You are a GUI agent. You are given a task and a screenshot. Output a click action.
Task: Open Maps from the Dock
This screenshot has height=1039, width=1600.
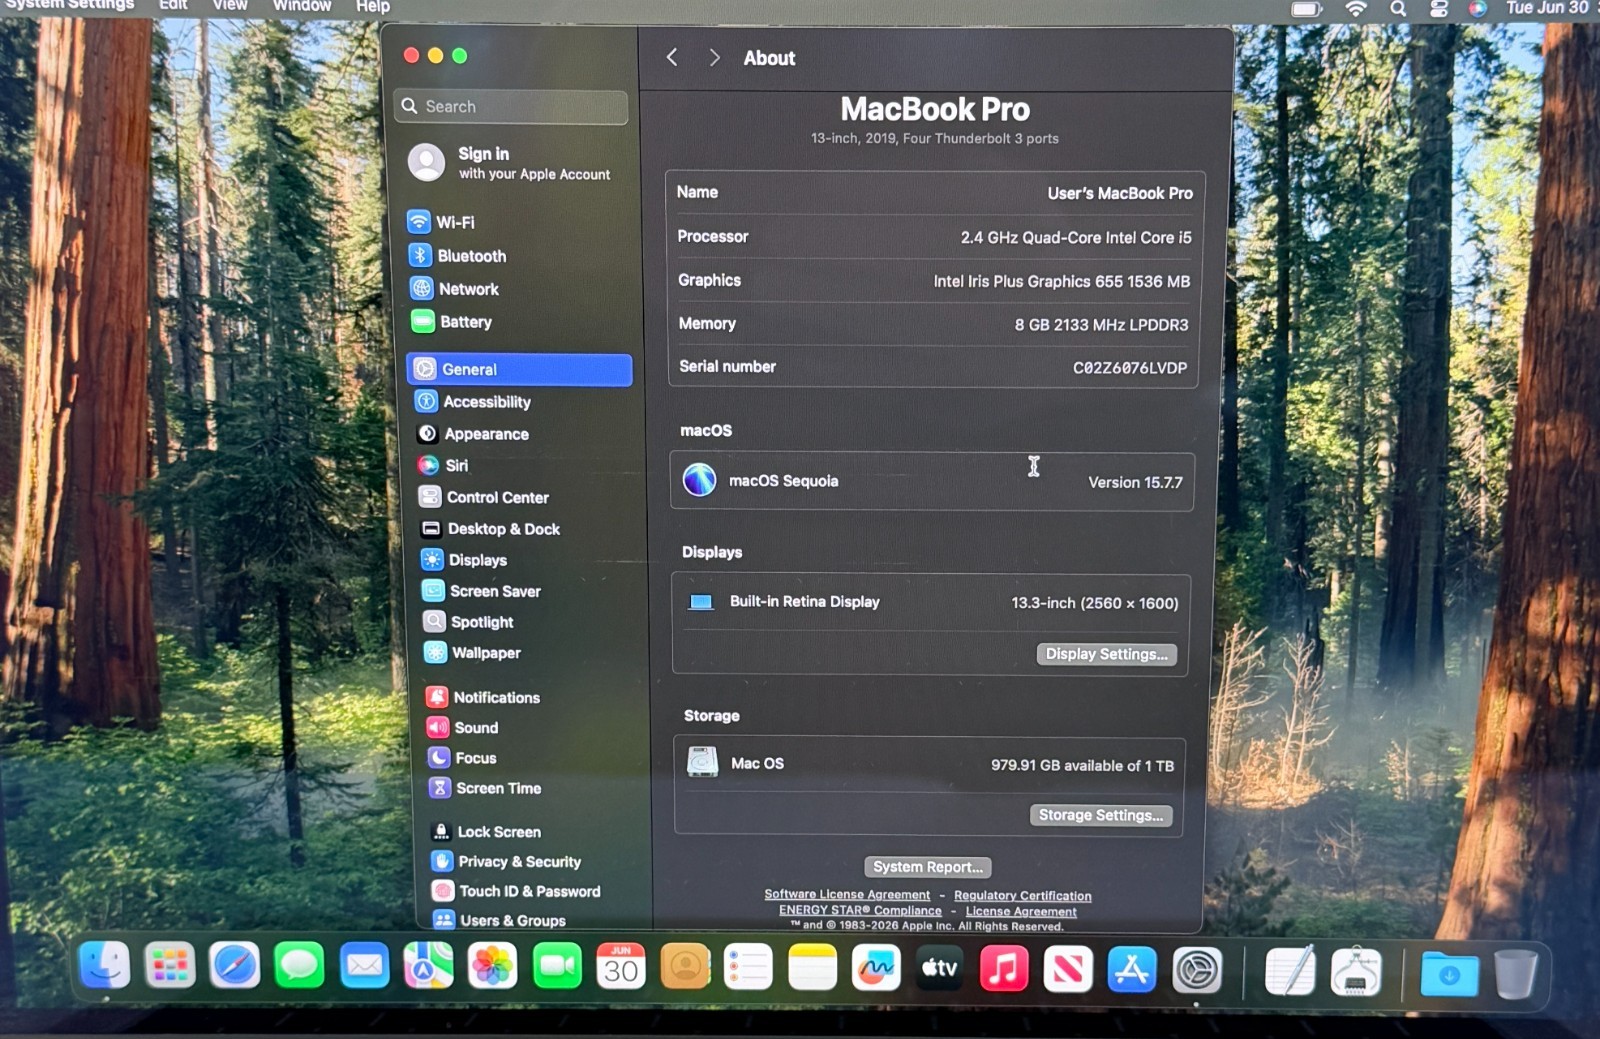(x=428, y=966)
